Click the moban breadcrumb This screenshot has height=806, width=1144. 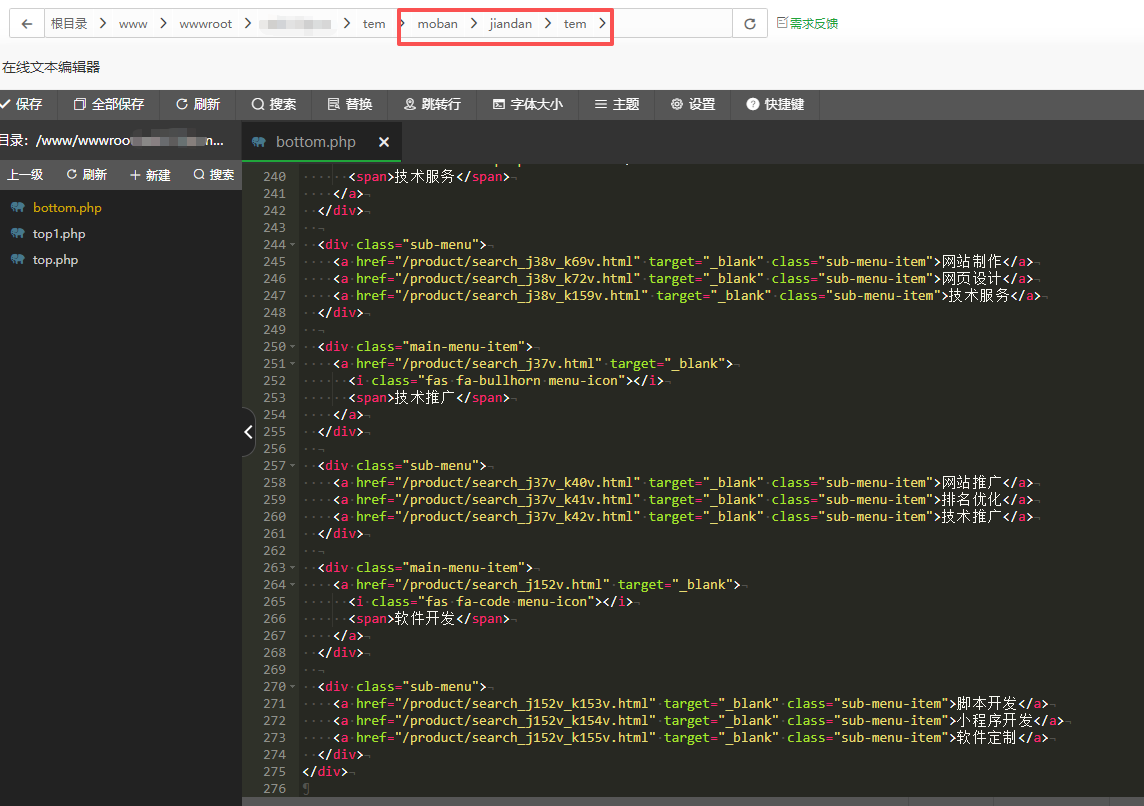coord(438,24)
